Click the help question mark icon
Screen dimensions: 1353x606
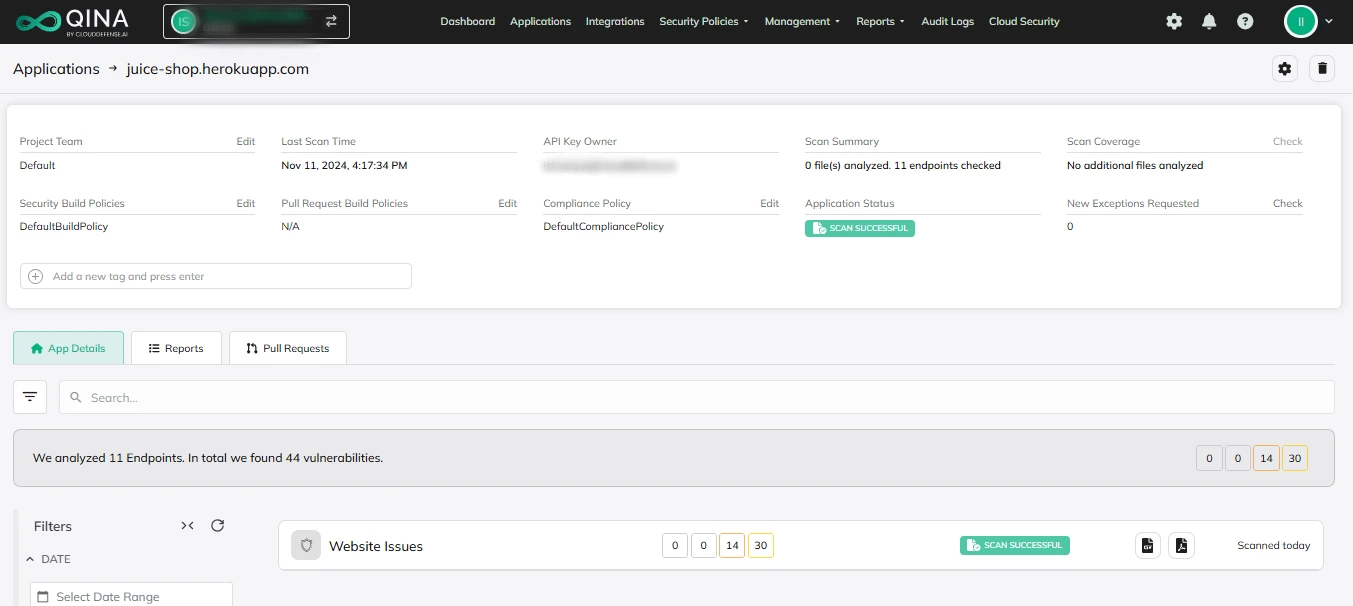pos(1245,21)
